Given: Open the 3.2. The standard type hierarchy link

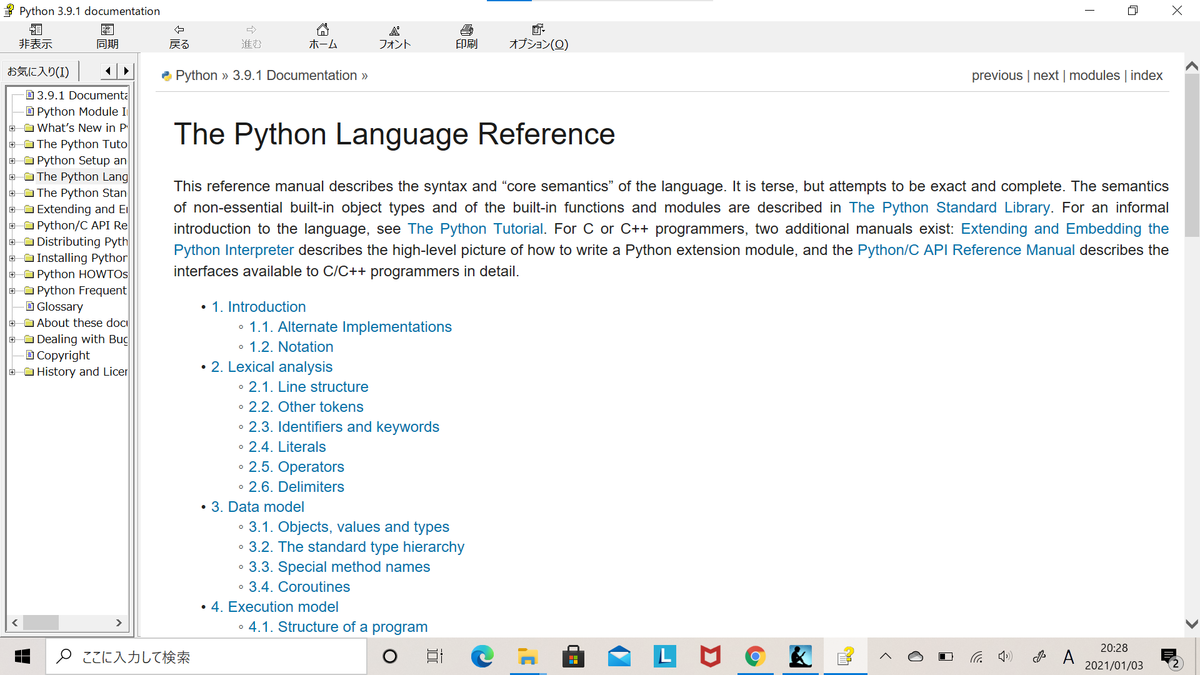Looking at the screenshot, I should 357,547.
